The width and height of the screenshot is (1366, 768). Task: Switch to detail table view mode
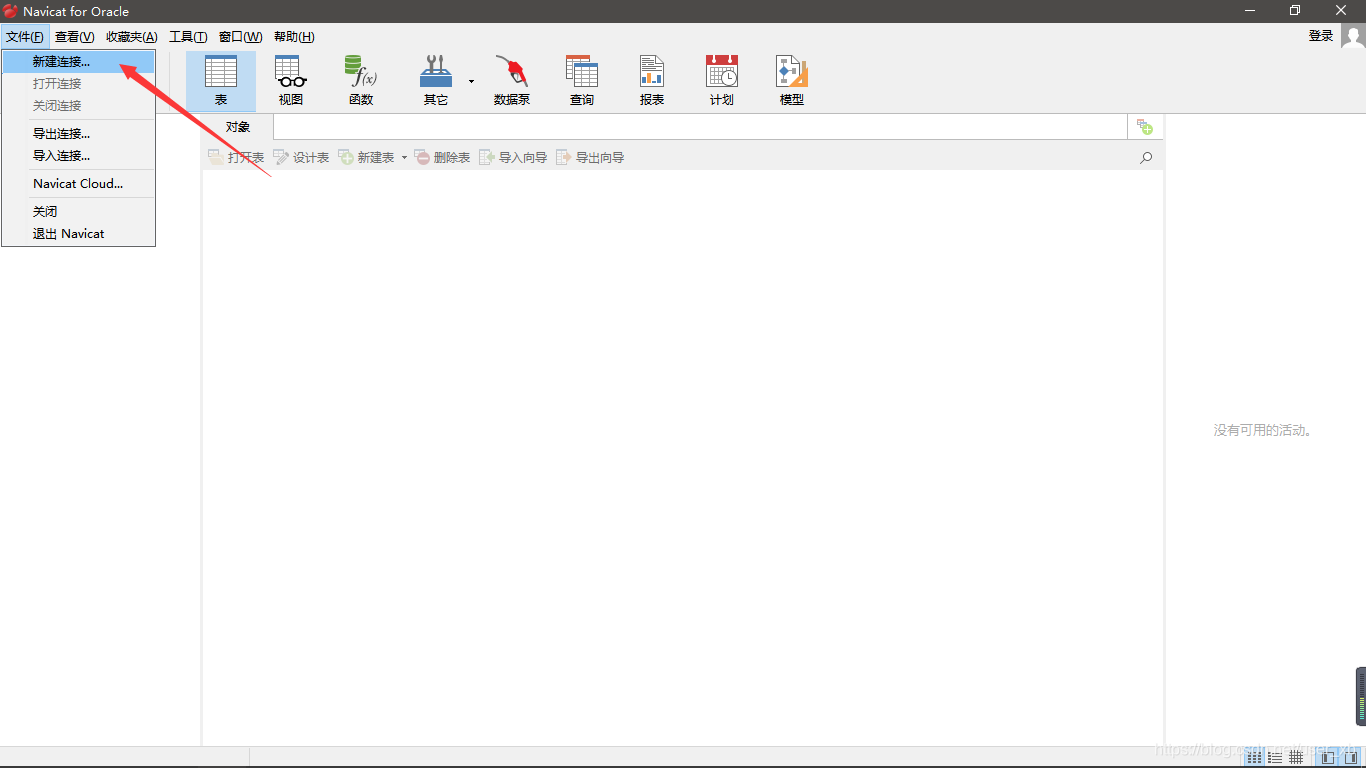click(1296, 758)
